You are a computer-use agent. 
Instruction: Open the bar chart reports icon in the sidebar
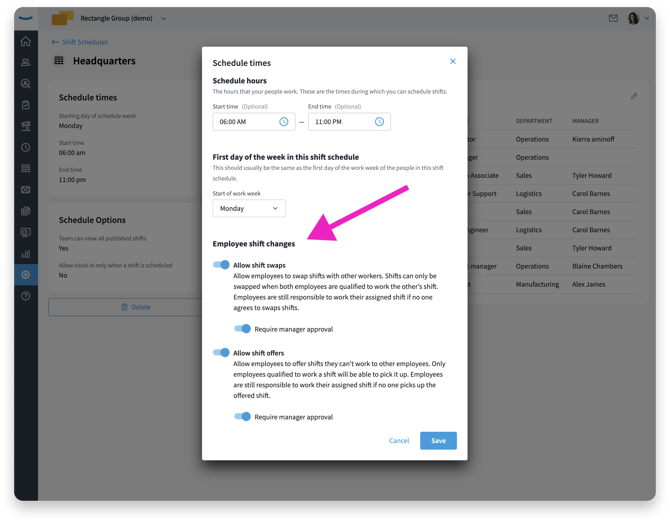[26, 254]
